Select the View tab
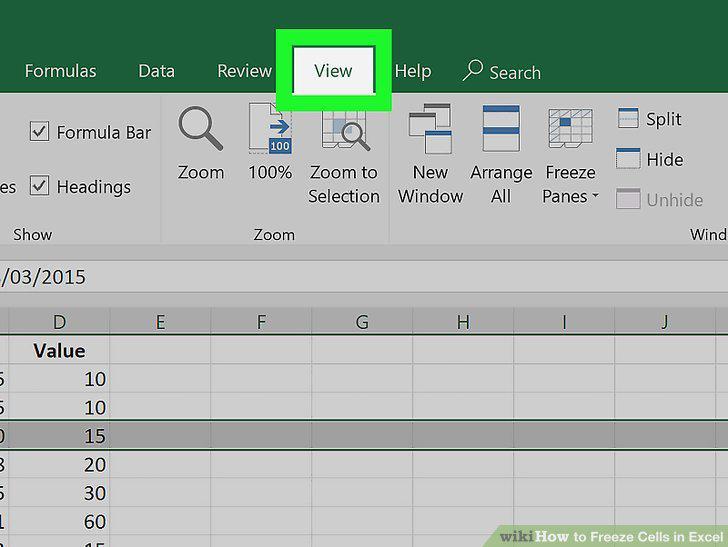728x547 pixels. (333, 71)
